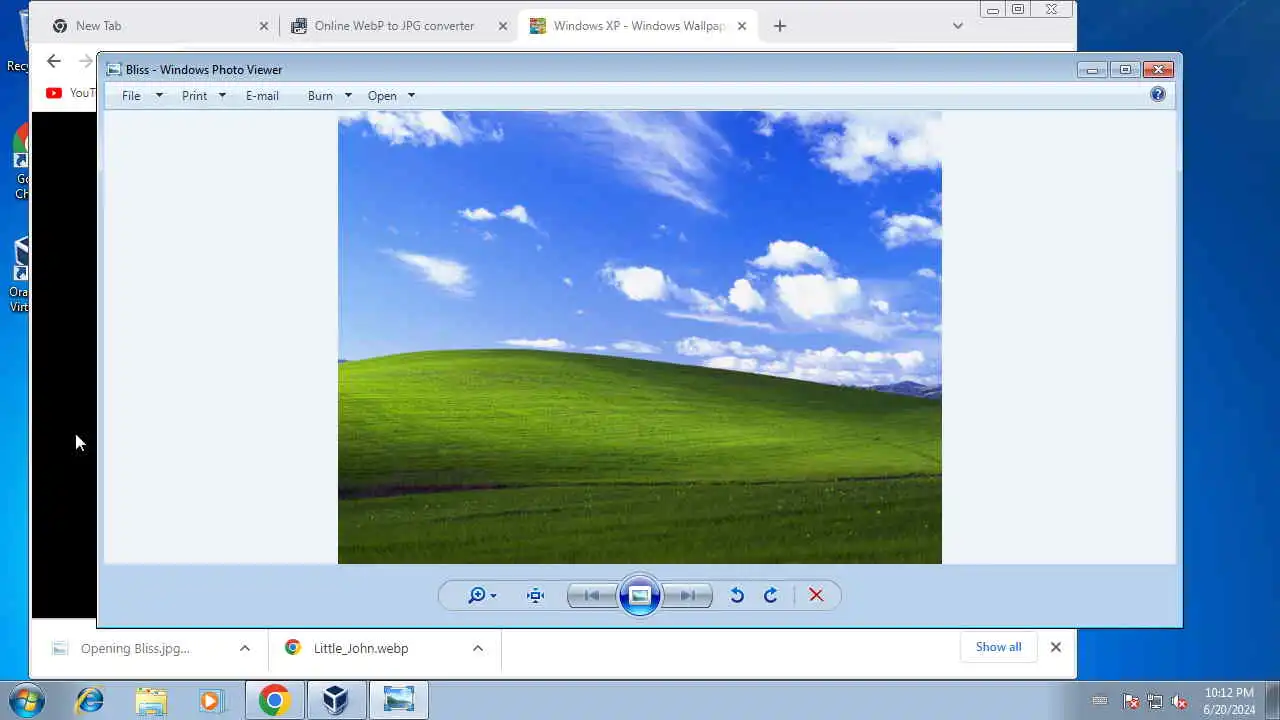
Task: Switch to Chrome on the taskbar
Action: coord(274,700)
